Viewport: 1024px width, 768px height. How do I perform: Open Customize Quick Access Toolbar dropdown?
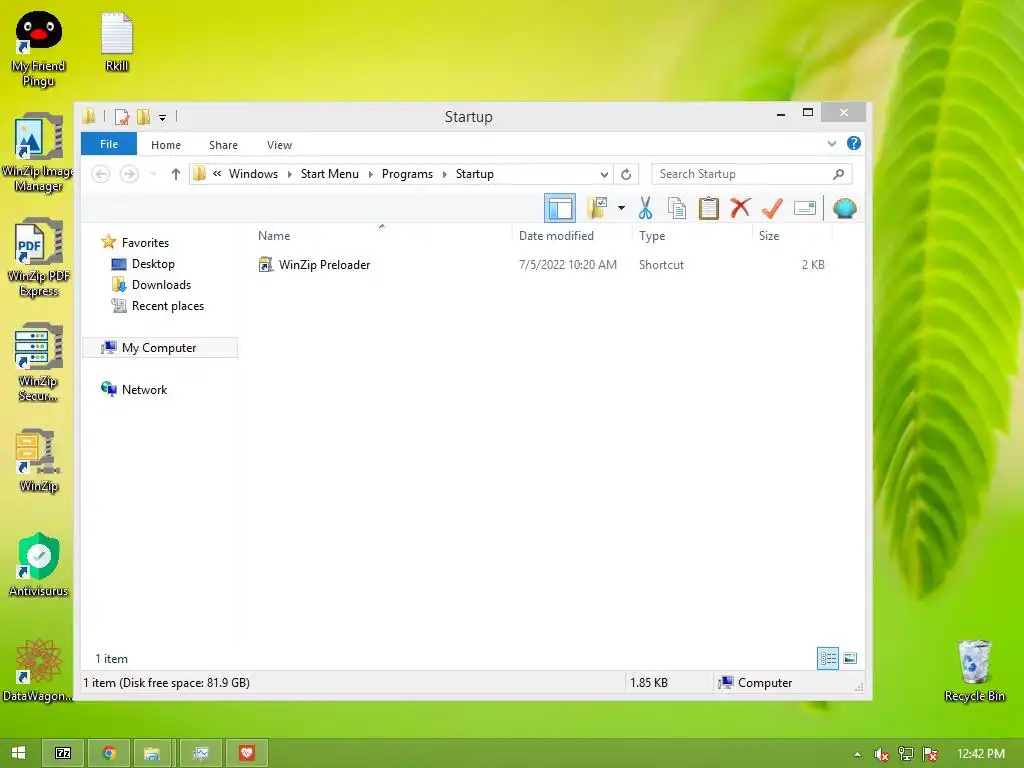pyautogui.click(x=163, y=118)
